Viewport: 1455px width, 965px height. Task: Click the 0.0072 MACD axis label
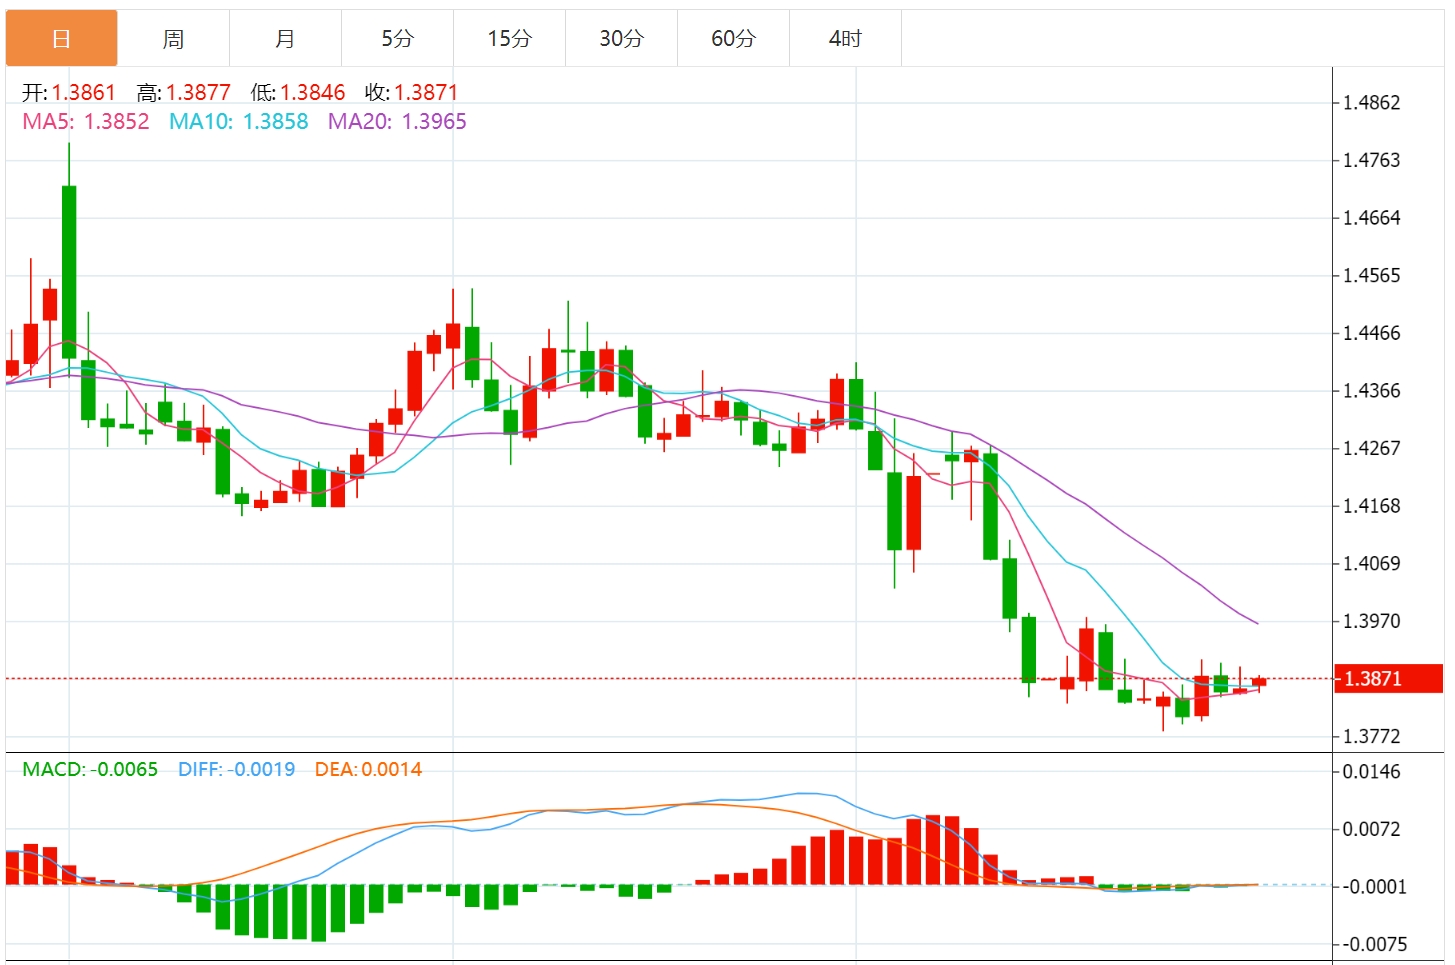1372,829
